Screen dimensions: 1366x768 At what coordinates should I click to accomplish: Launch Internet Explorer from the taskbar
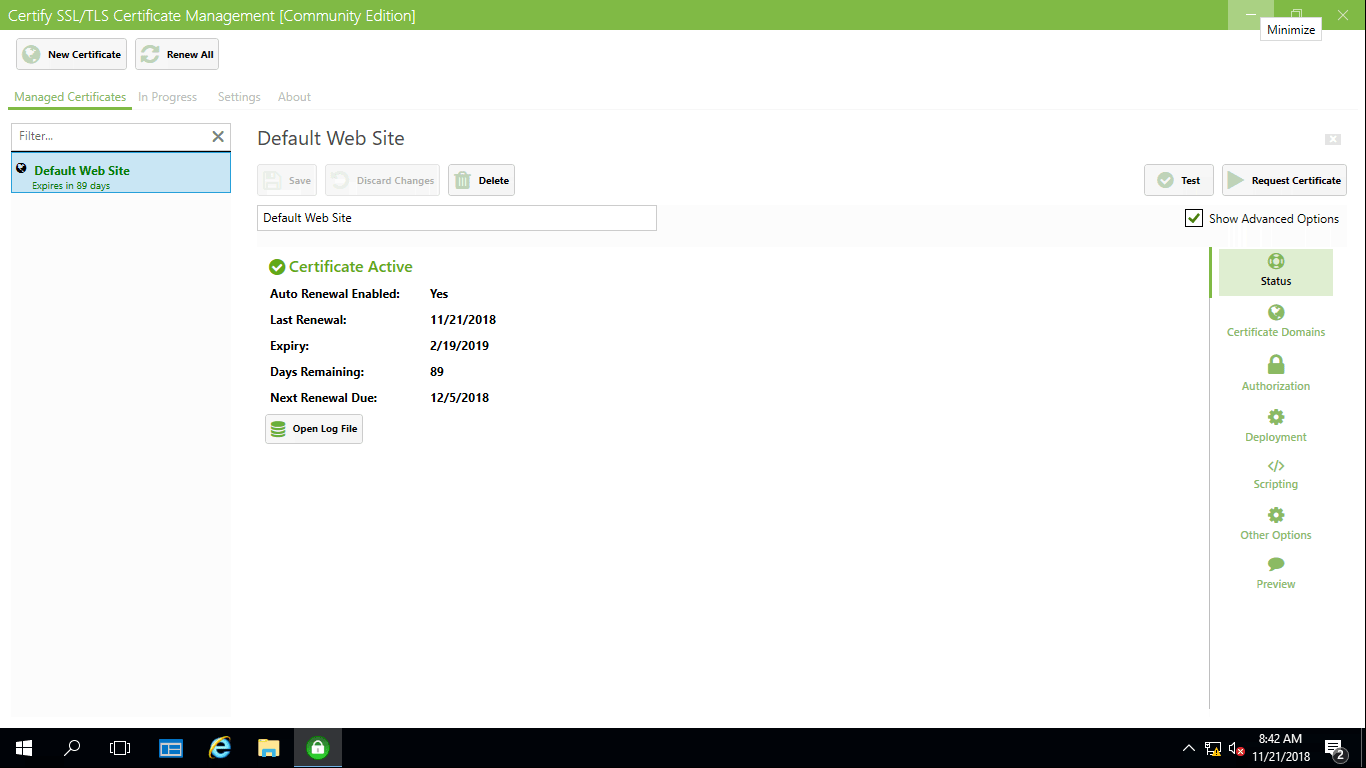(219, 748)
